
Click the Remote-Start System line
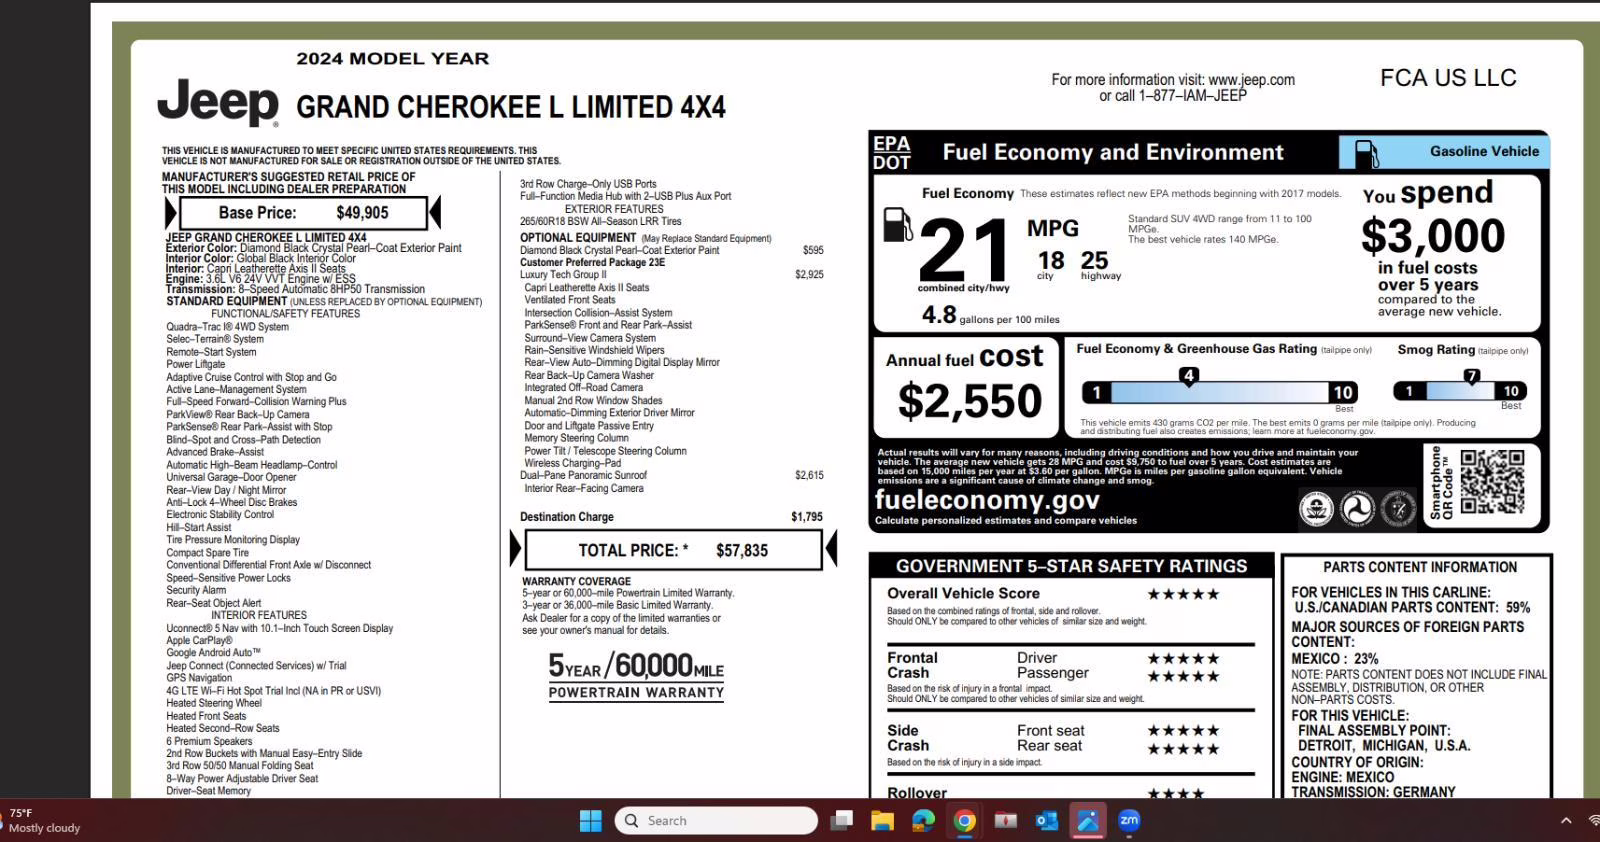click(x=211, y=352)
